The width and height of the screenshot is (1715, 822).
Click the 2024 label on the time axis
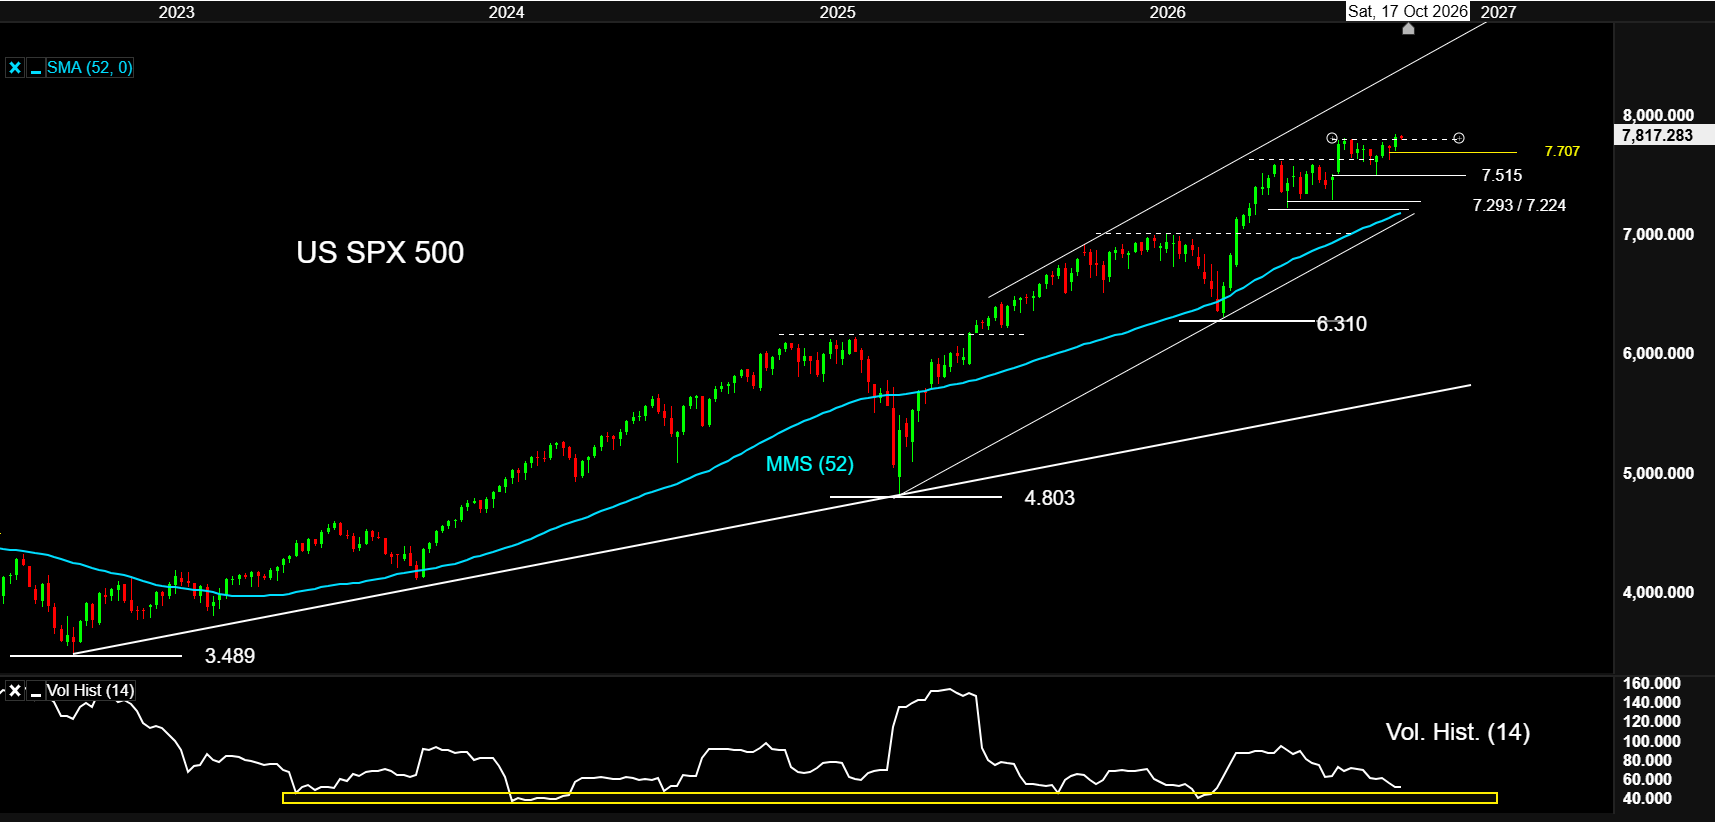pyautogui.click(x=506, y=12)
